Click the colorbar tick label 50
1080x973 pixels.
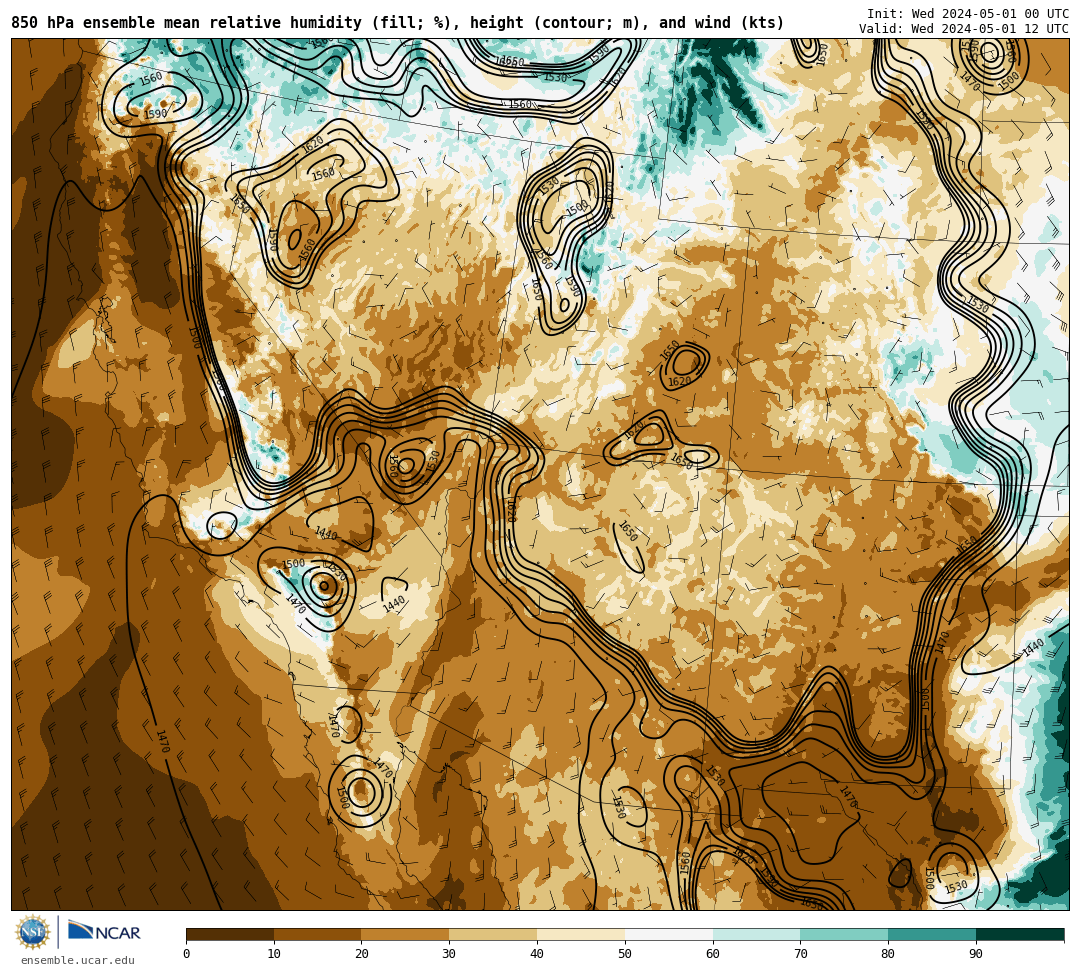click(625, 954)
